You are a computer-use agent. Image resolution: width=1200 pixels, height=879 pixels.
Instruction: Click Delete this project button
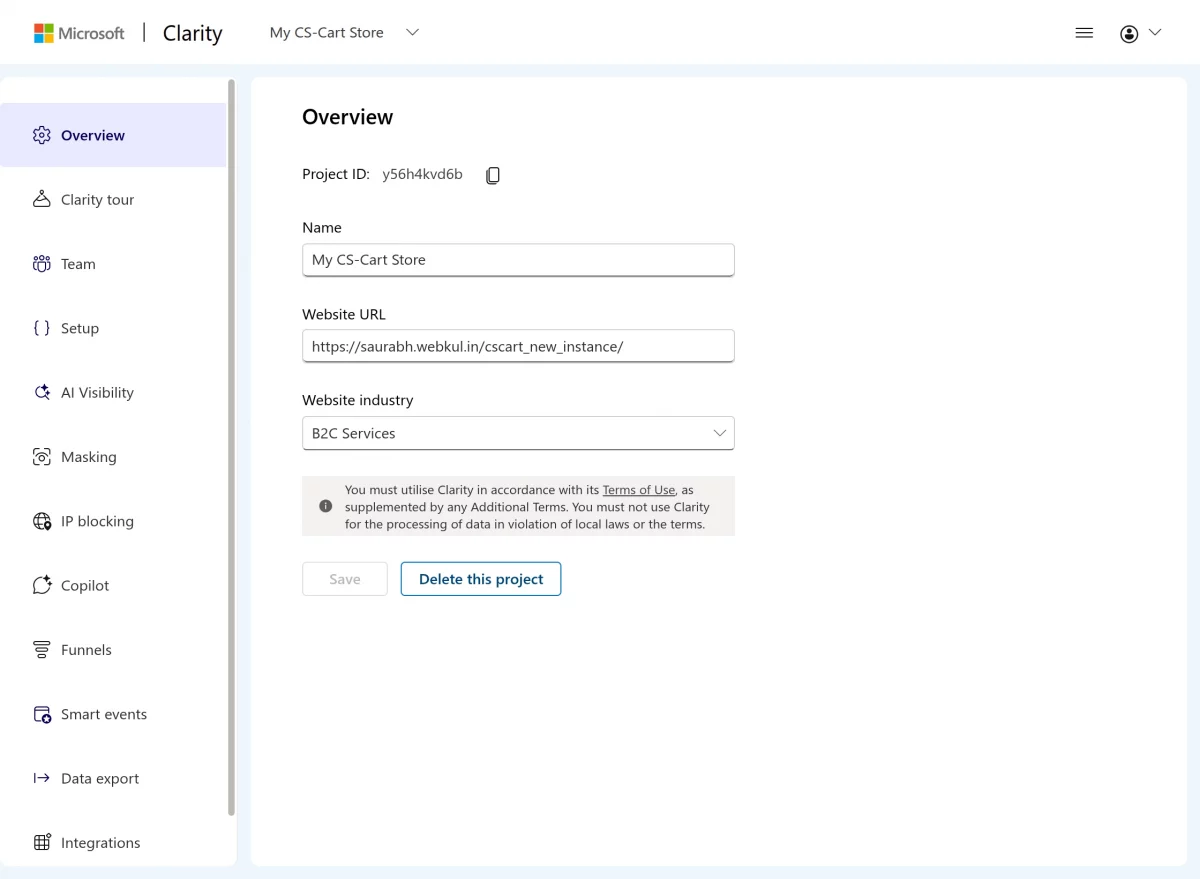point(481,579)
